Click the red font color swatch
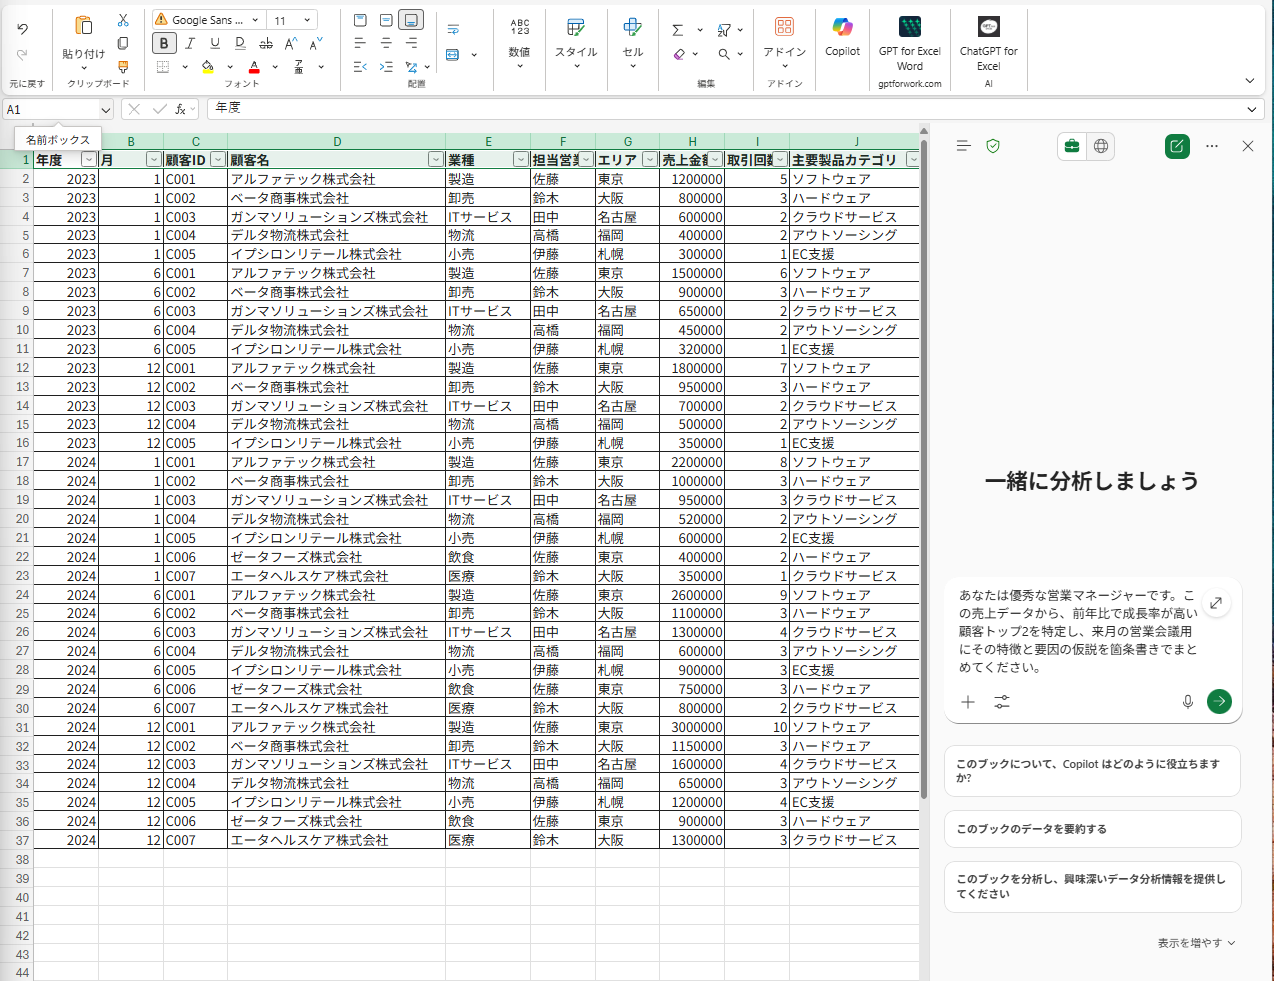The image size is (1274, 981). 254,67
